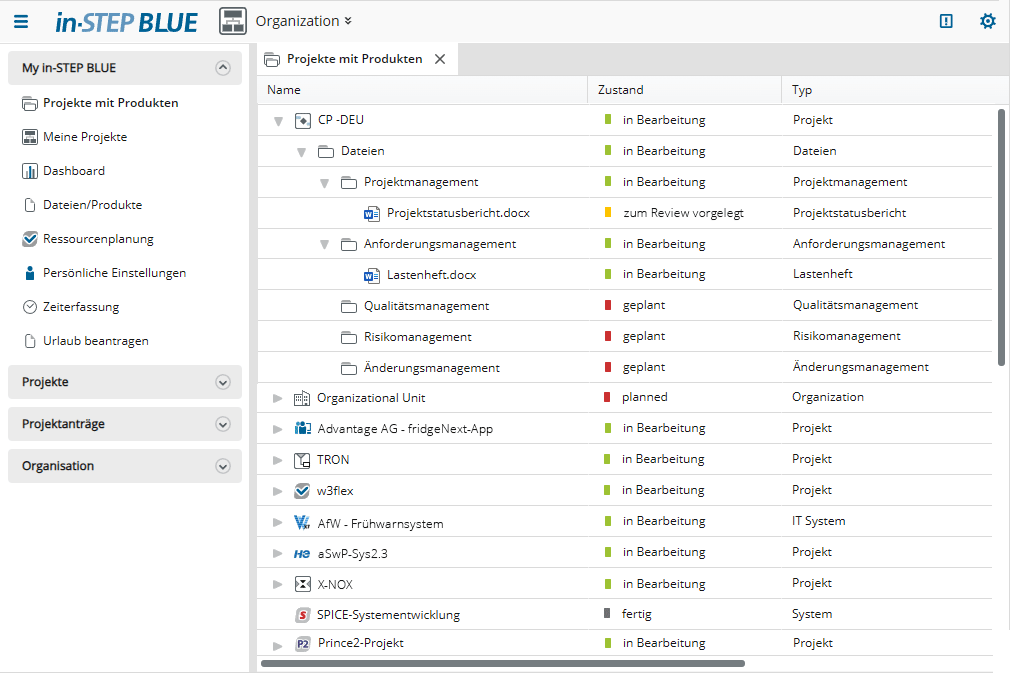1010x673 pixels.
Task: Click the notification alert icon
Action: [946, 21]
